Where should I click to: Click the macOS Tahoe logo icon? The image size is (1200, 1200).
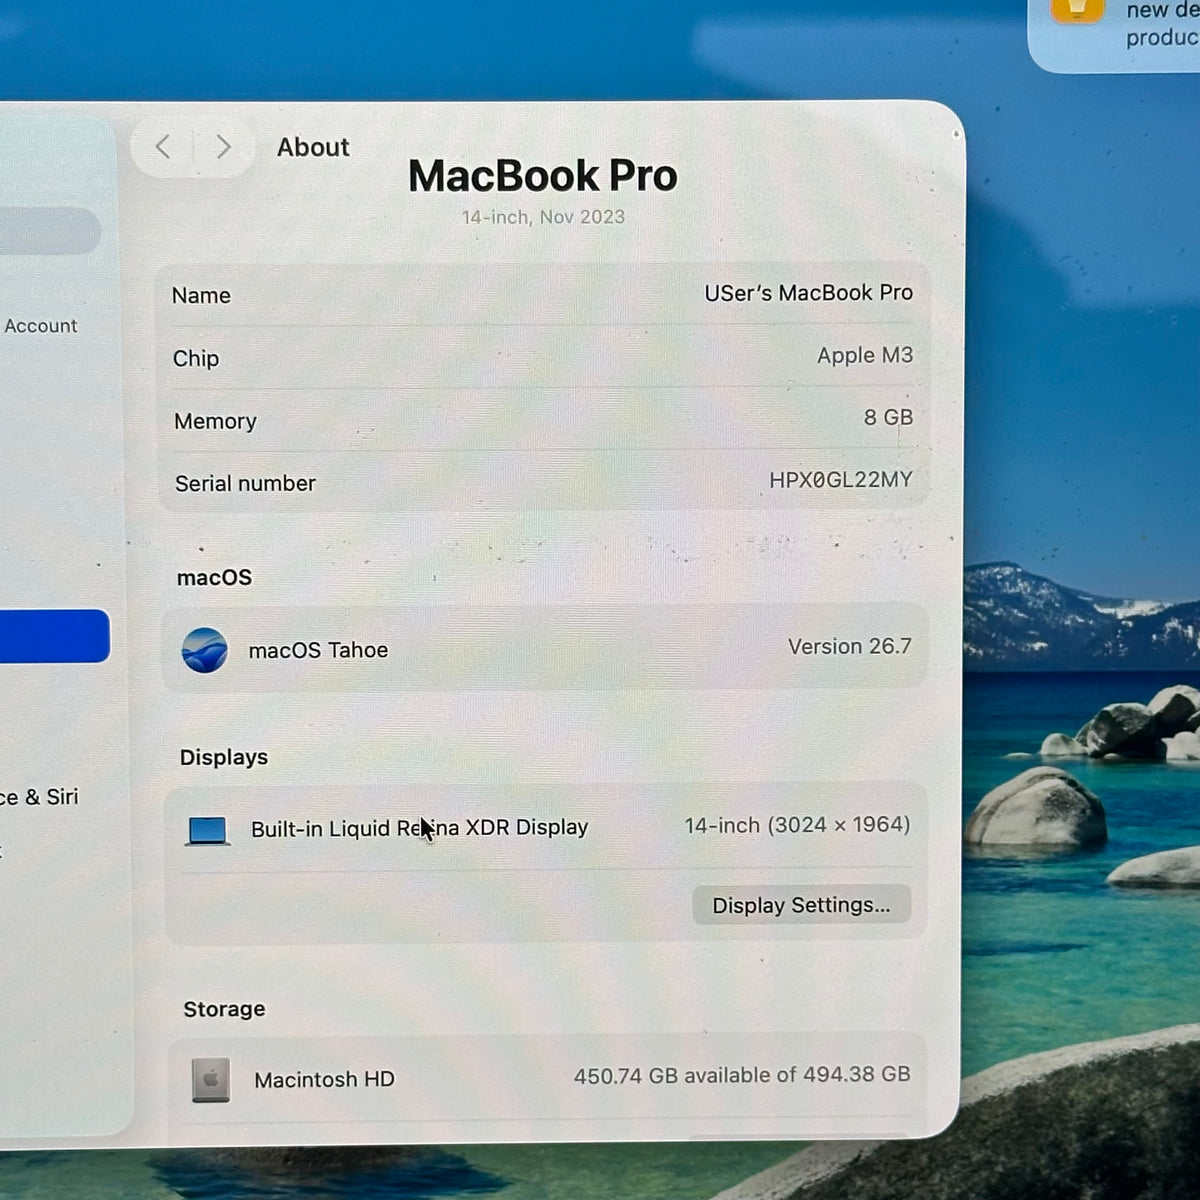(x=205, y=650)
